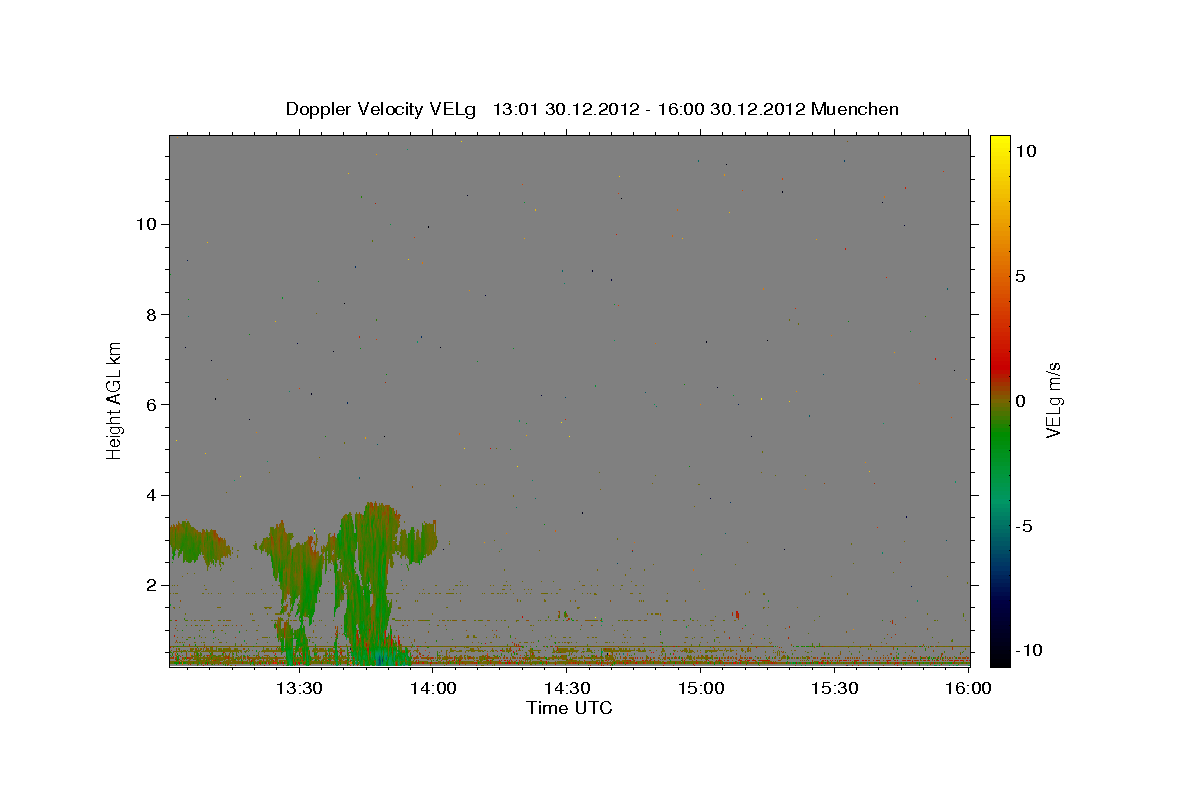
Task: Click the 14:00 time tick label
Action: coord(433,688)
